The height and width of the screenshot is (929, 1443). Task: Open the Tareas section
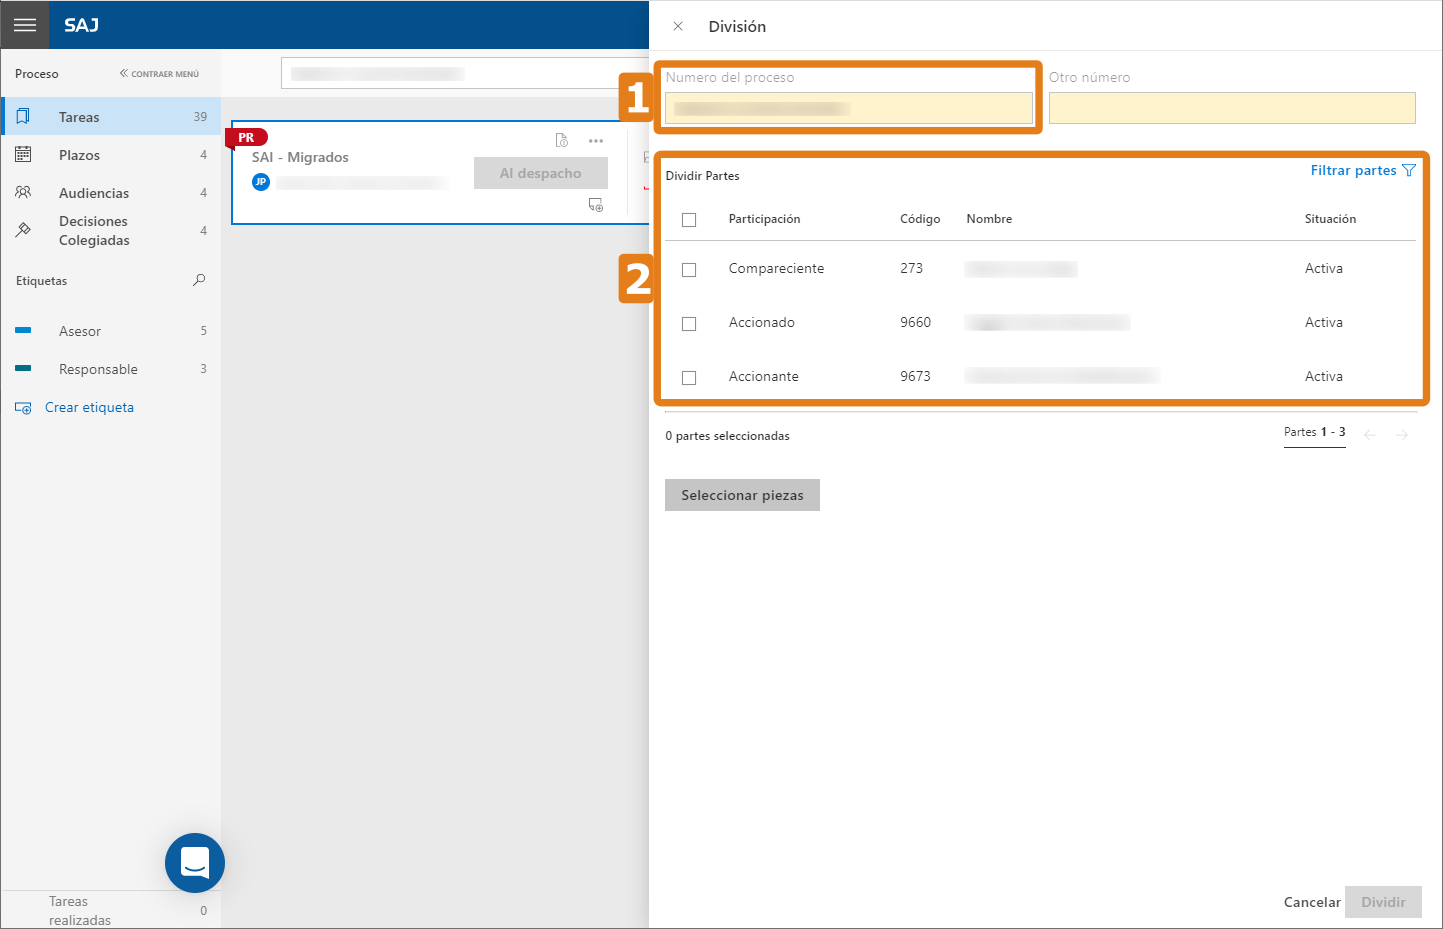pos(111,117)
